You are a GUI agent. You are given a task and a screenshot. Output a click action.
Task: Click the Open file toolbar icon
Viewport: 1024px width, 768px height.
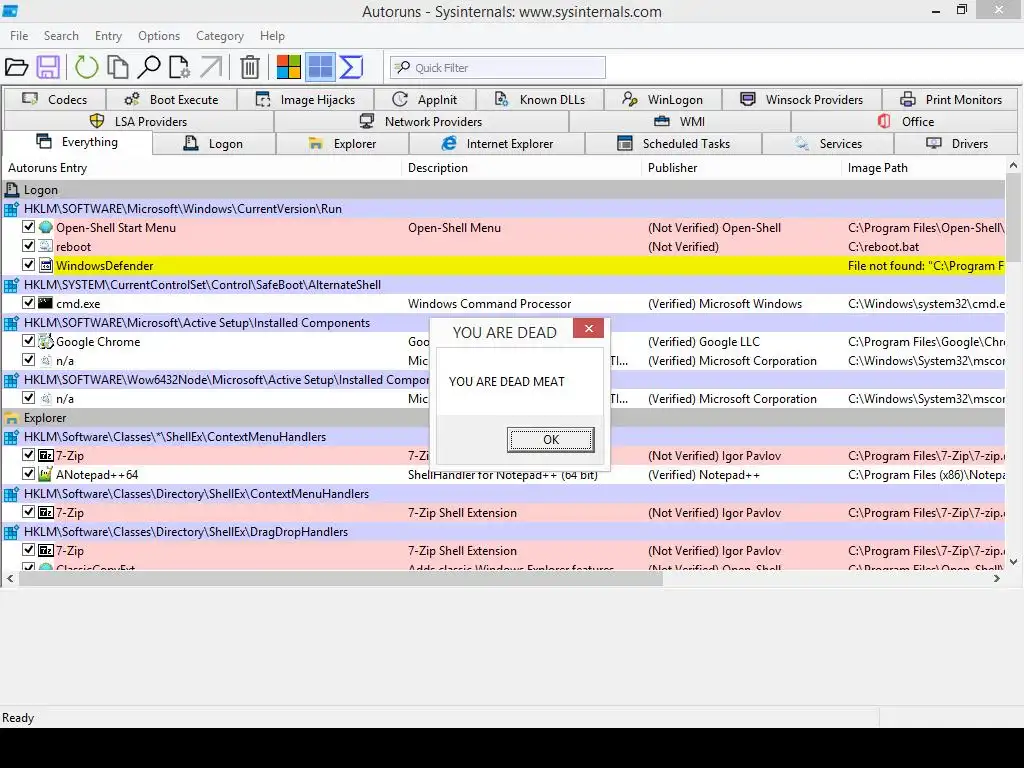point(16,67)
